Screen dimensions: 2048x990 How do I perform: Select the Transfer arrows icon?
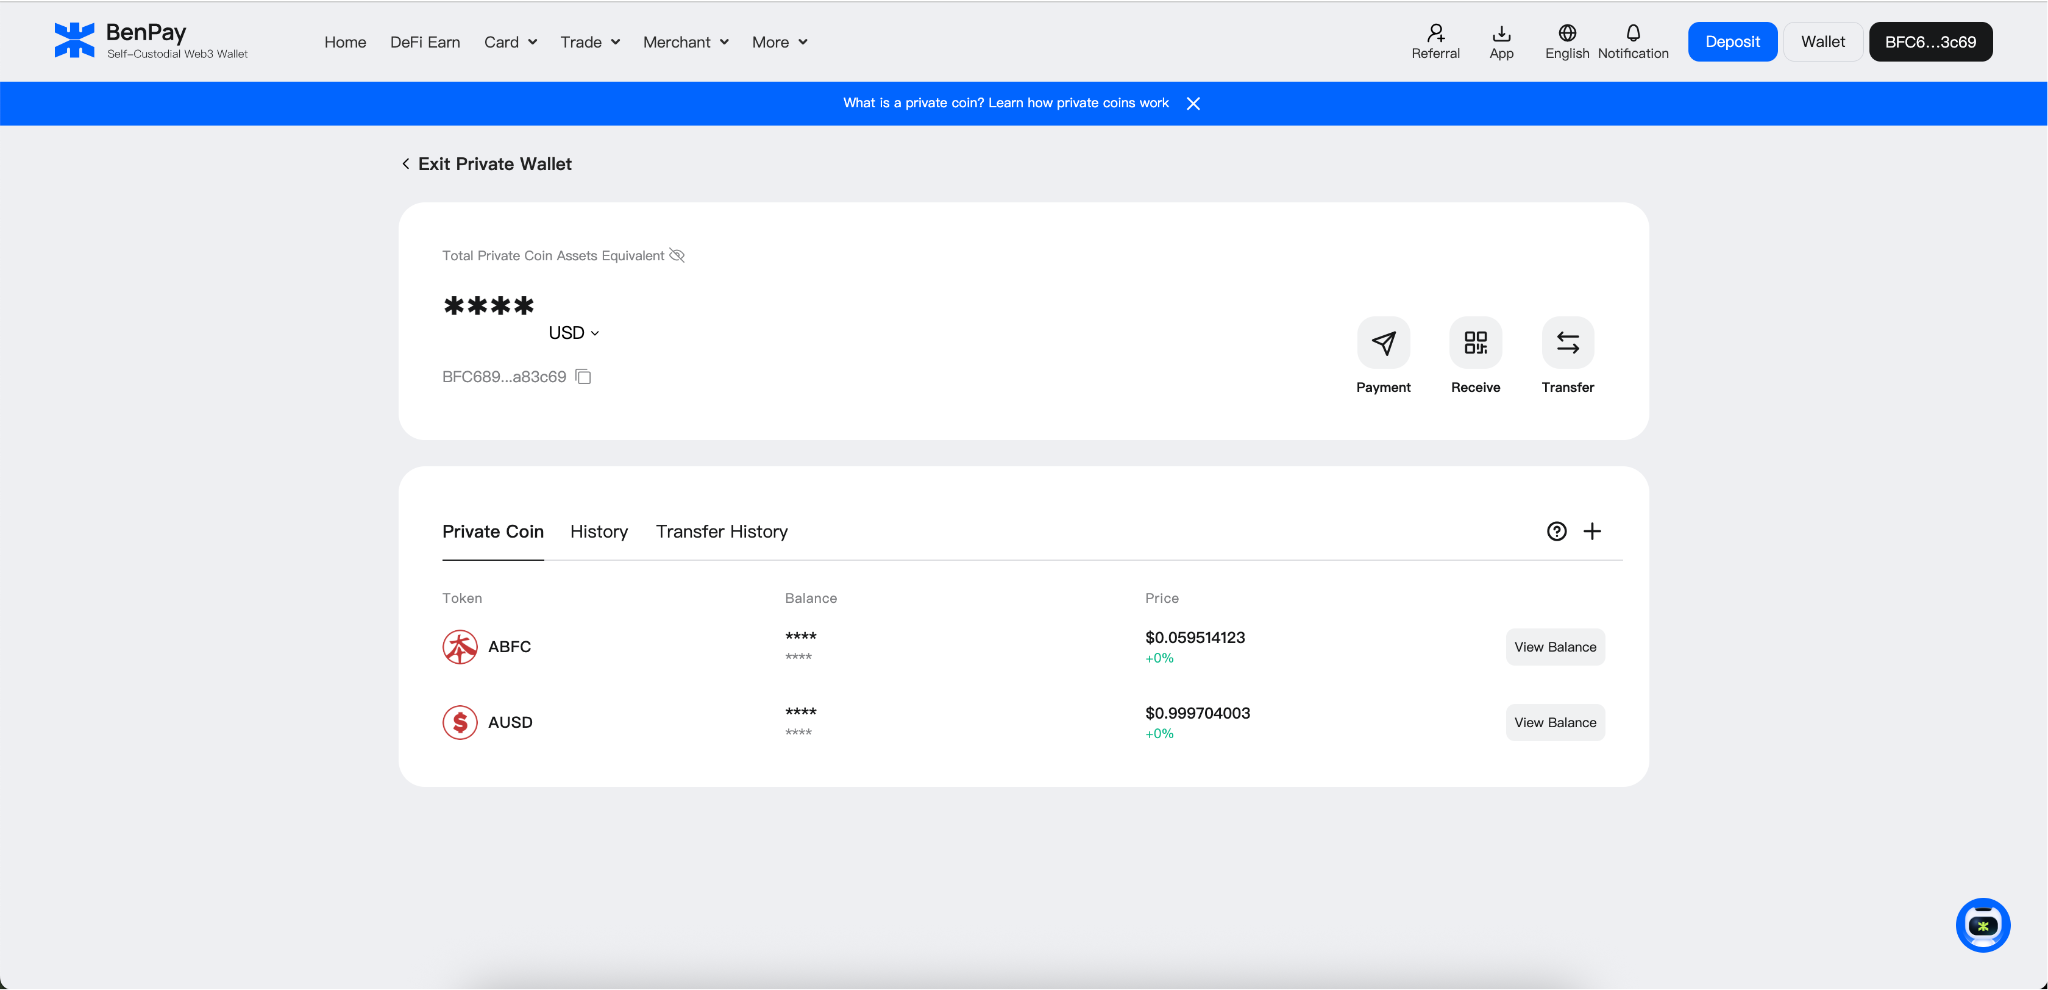click(1566, 343)
